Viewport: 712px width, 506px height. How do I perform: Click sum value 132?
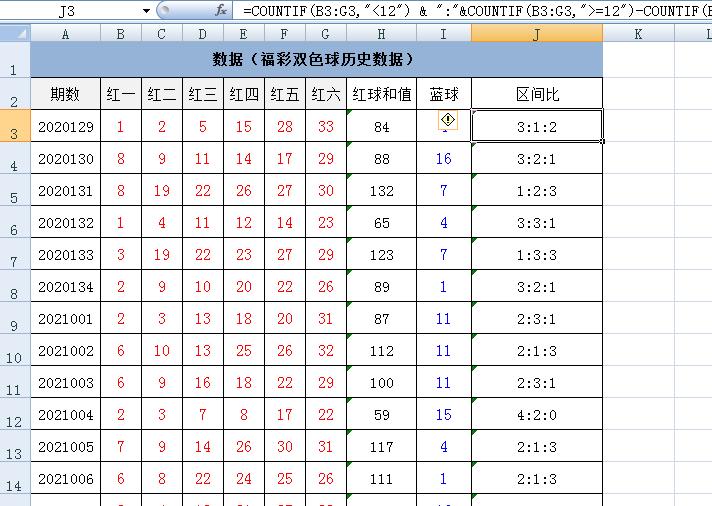(381, 190)
